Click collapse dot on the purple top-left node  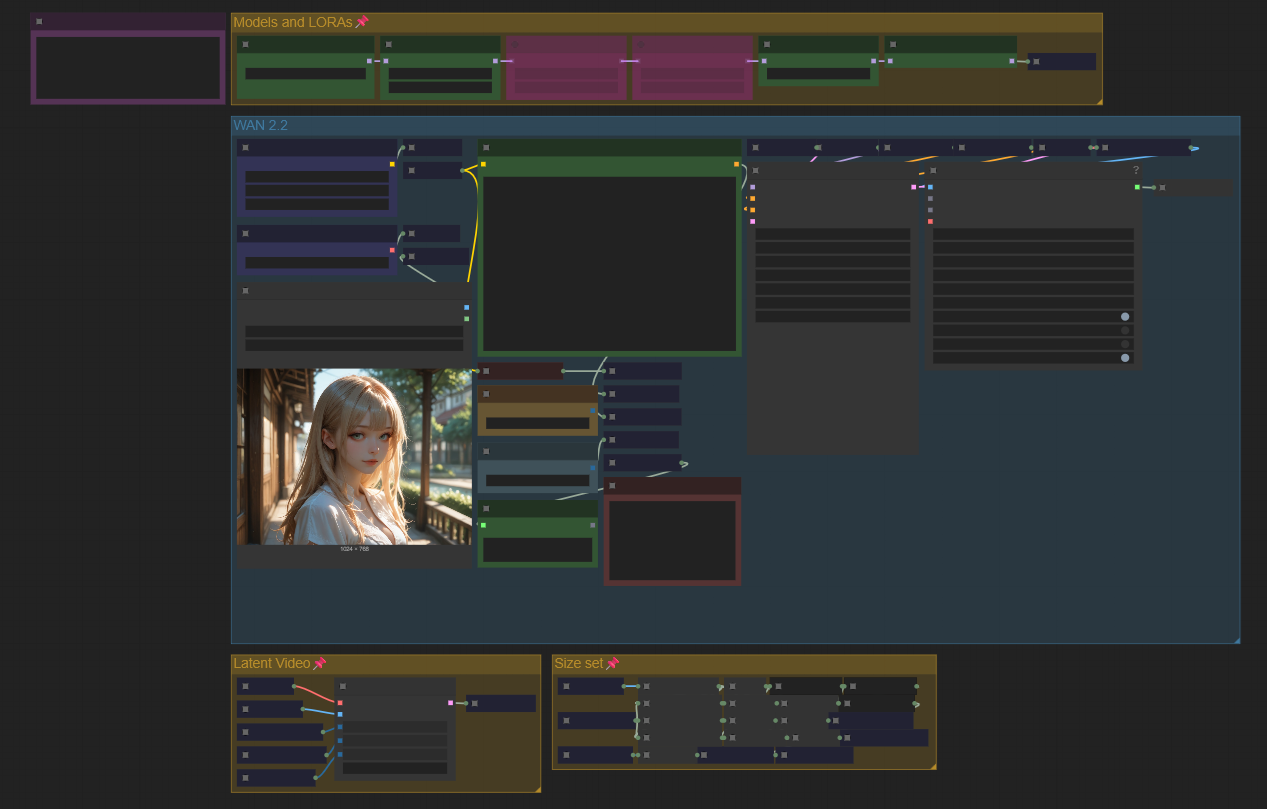pyautogui.click(x=39, y=21)
